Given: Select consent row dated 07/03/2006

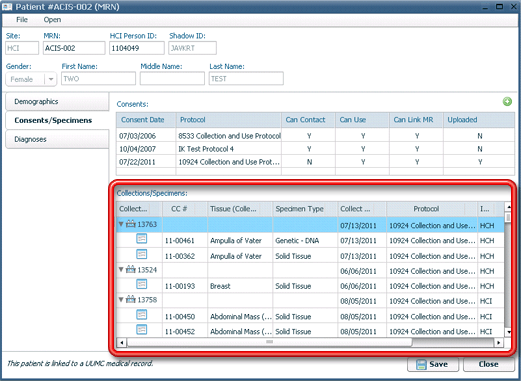Looking at the screenshot, I should 315,136.
